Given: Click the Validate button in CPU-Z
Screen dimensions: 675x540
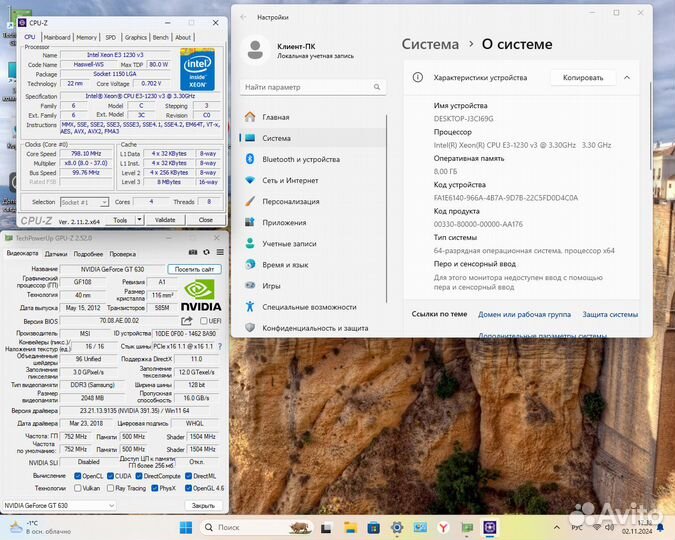Looking at the screenshot, I should 165,220.
